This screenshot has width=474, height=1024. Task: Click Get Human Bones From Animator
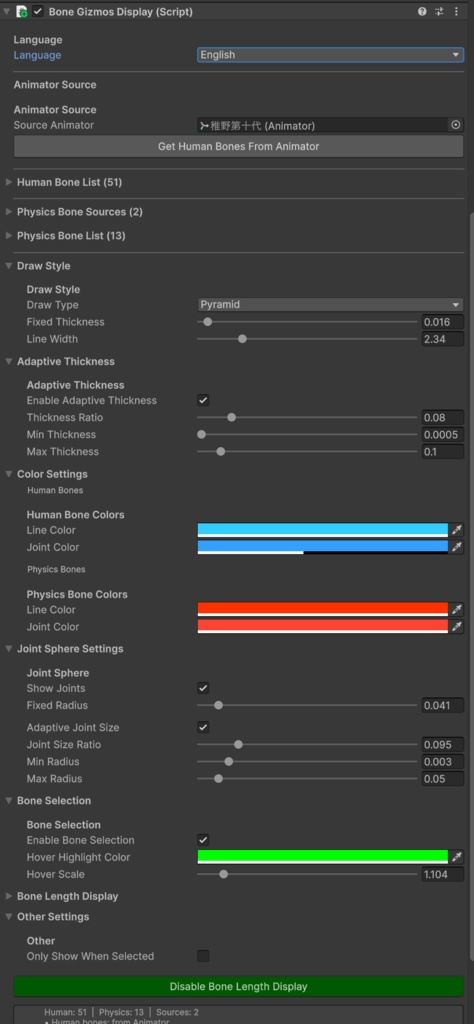(x=238, y=146)
